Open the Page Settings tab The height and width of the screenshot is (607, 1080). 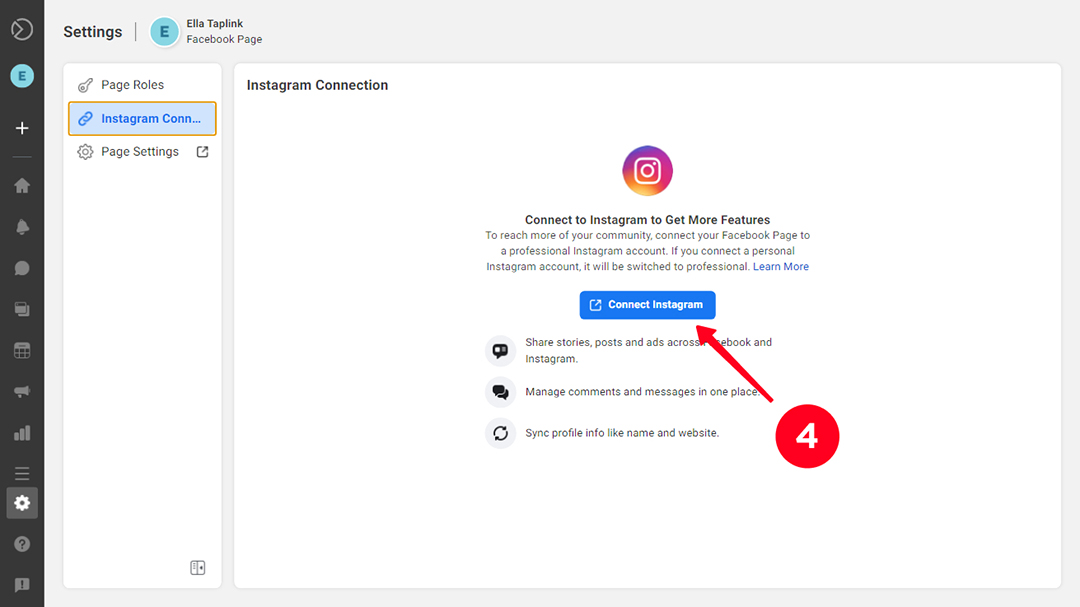[142, 152]
